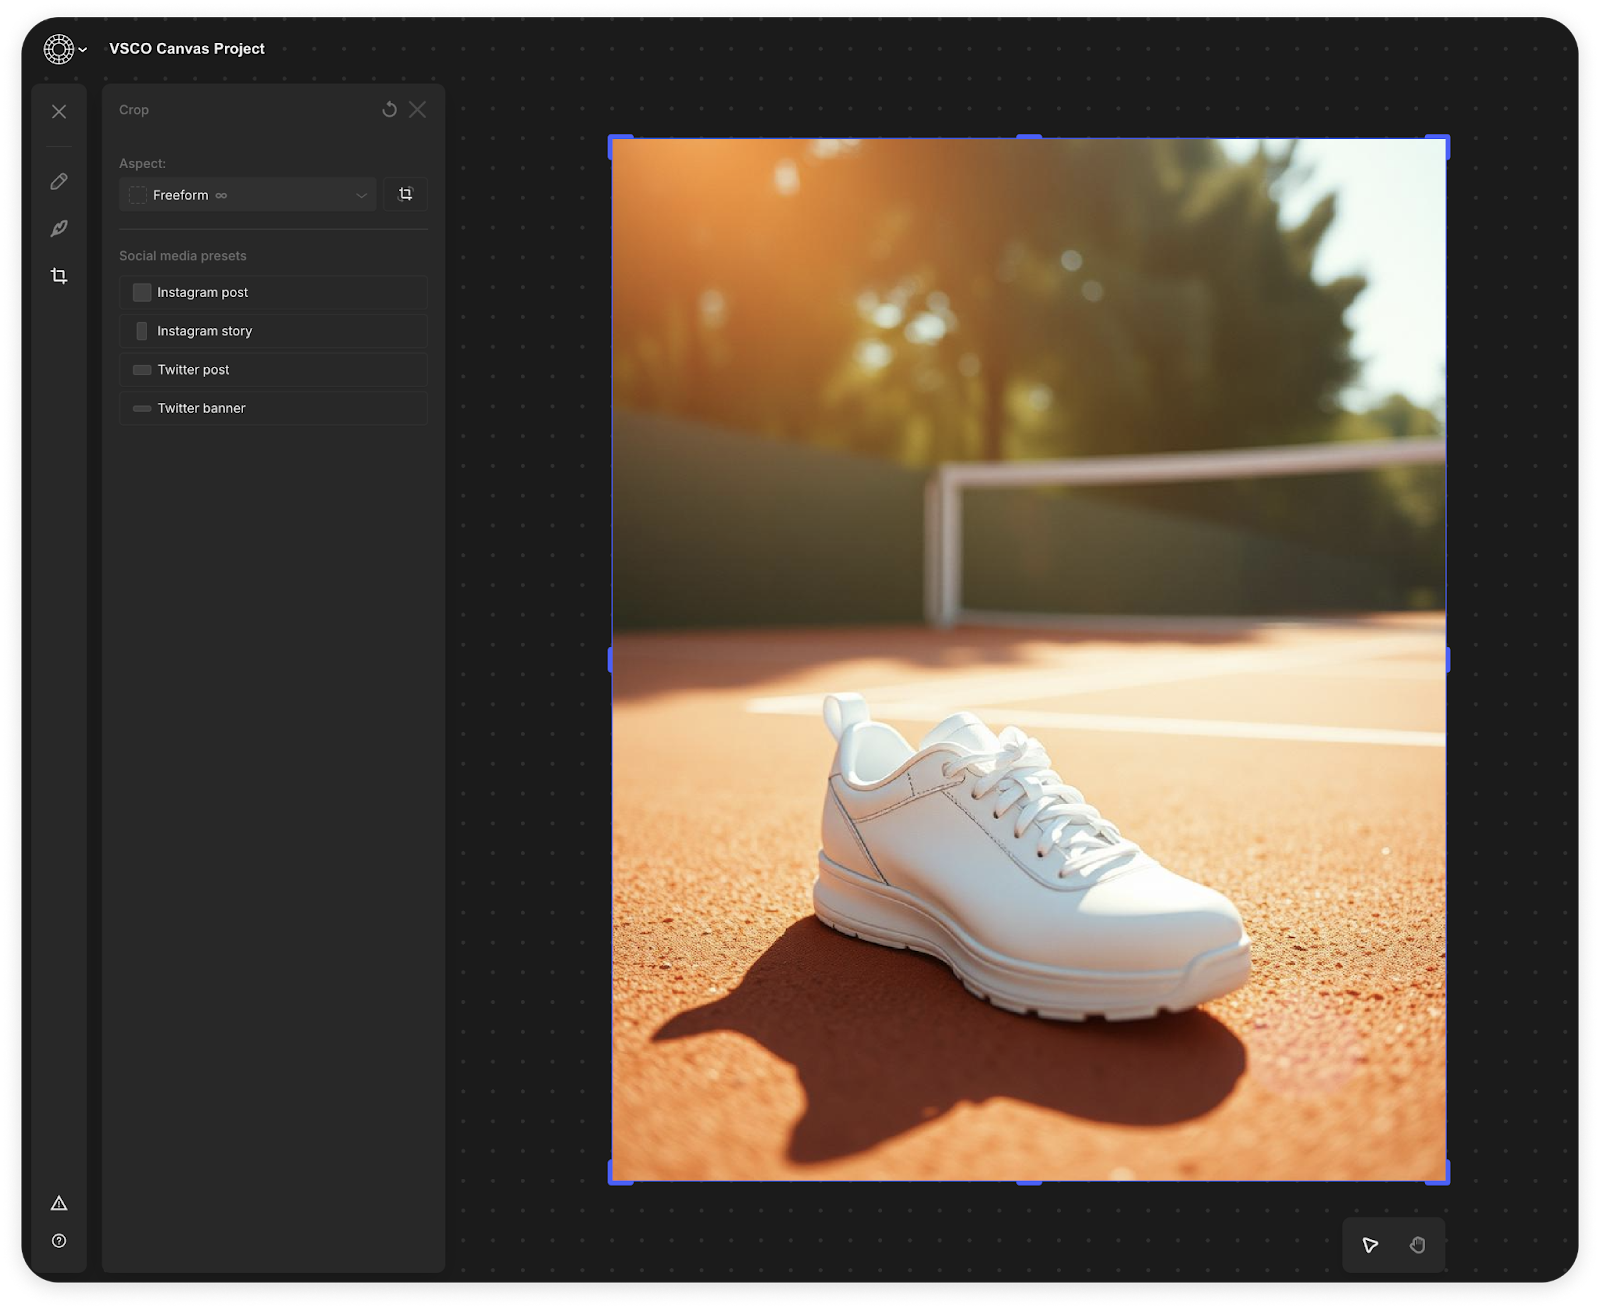Select the crop tool in the sidebar
Image resolution: width=1600 pixels, height=1308 pixels.
coord(59,275)
